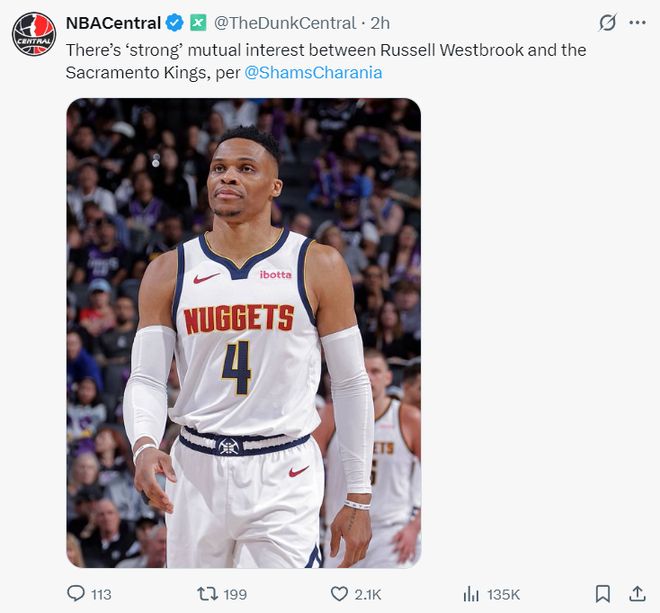This screenshot has width=660, height=613.
Task: Open the view analytics bar-chart icon
Action: (x=471, y=594)
